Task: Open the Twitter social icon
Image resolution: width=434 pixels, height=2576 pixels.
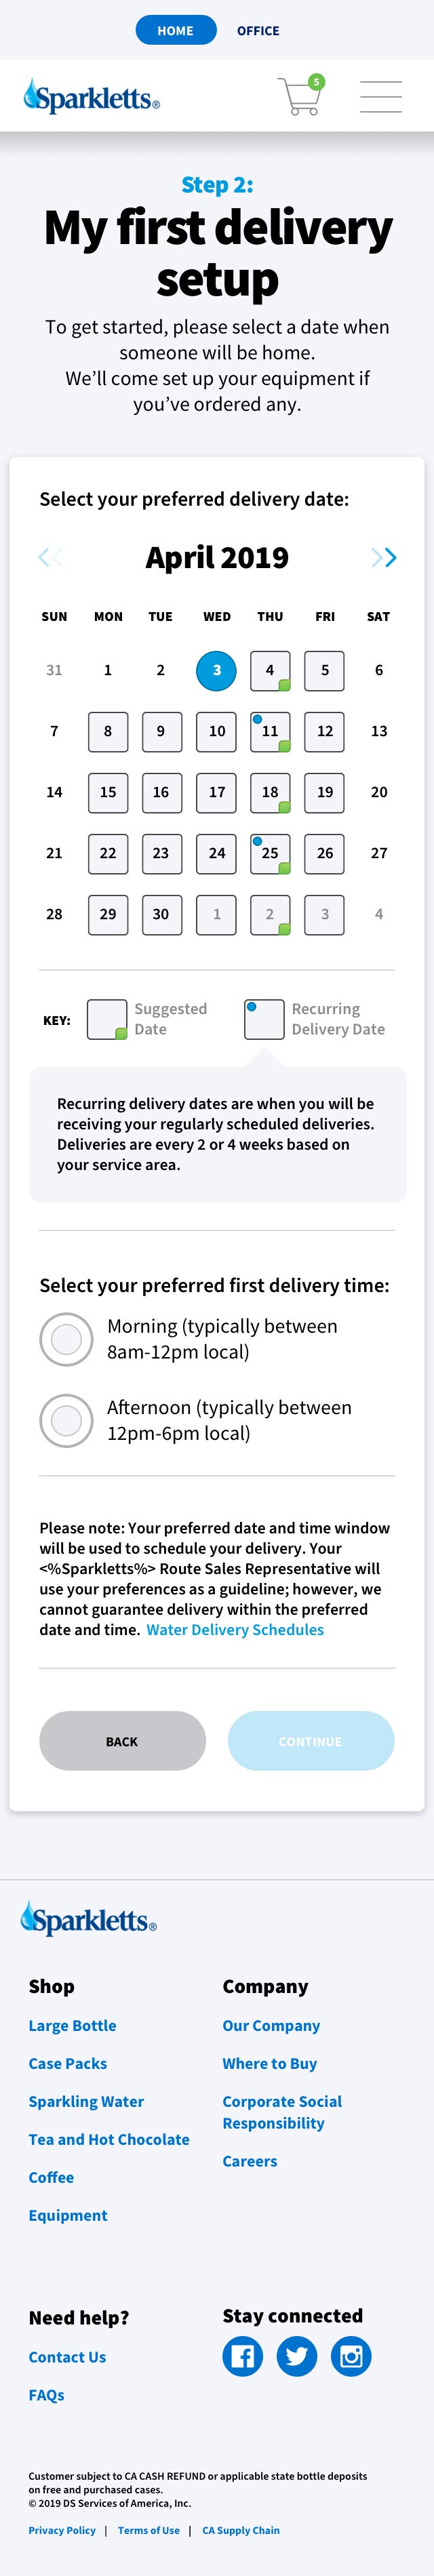Action: (x=297, y=2356)
